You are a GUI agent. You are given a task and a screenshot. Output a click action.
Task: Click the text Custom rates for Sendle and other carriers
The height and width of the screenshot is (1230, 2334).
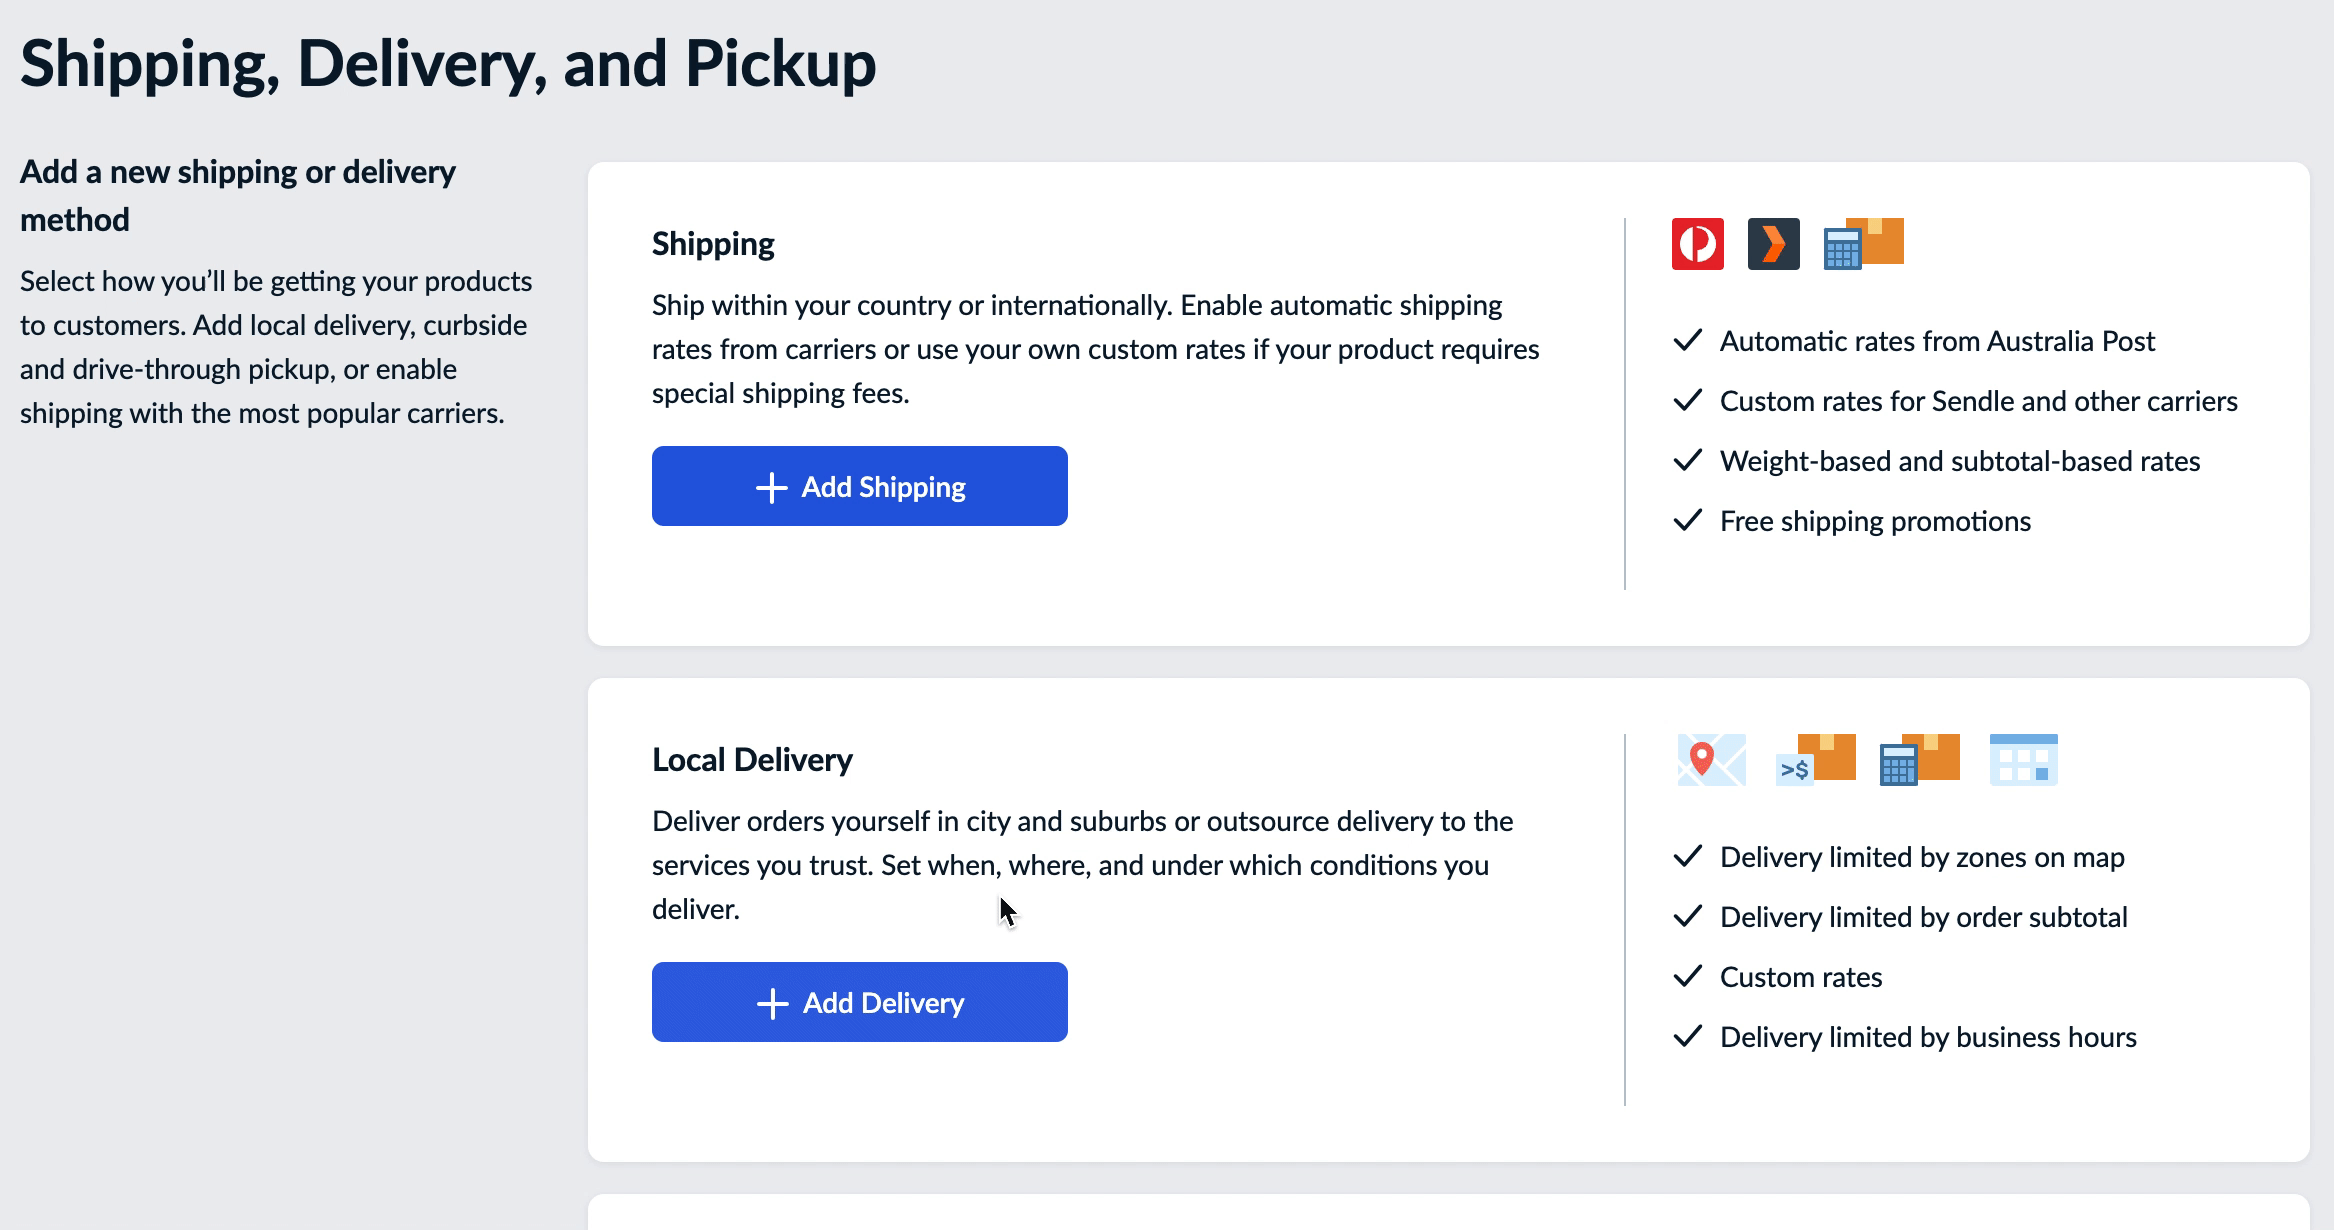pyautogui.click(x=1979, y=402)
